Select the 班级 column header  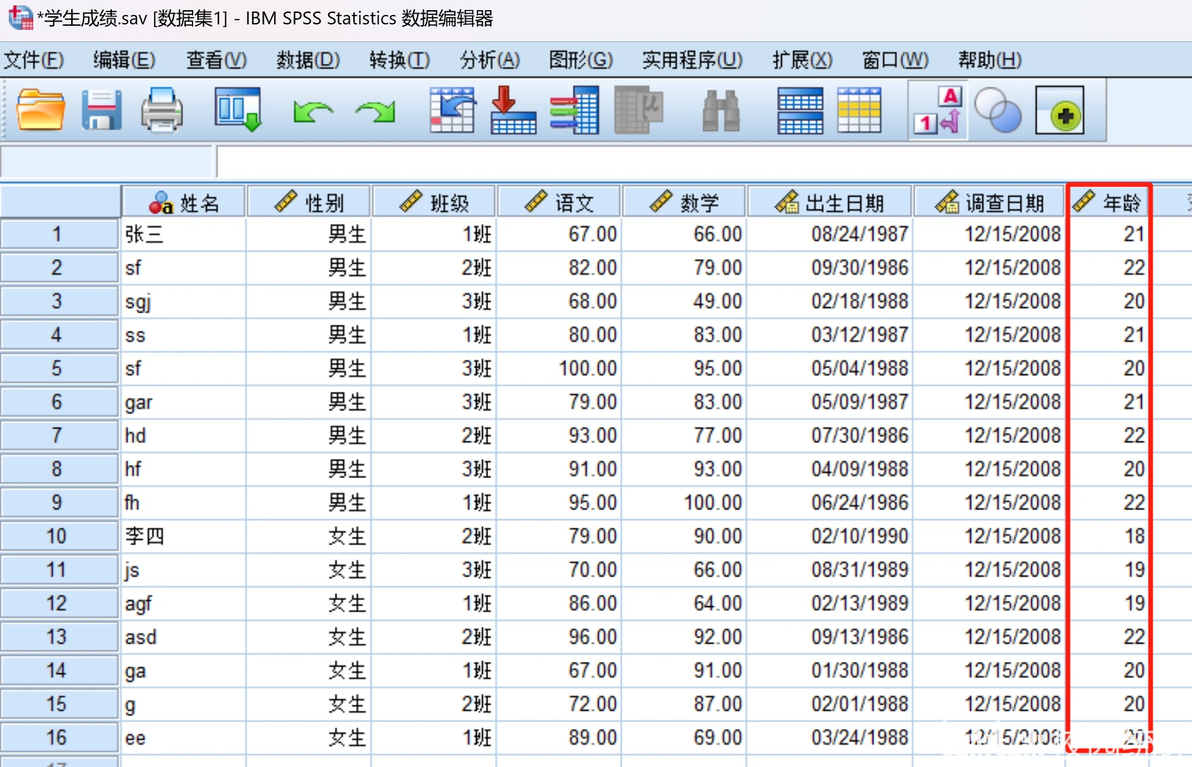pyautogui.click(x=433, y=202)
